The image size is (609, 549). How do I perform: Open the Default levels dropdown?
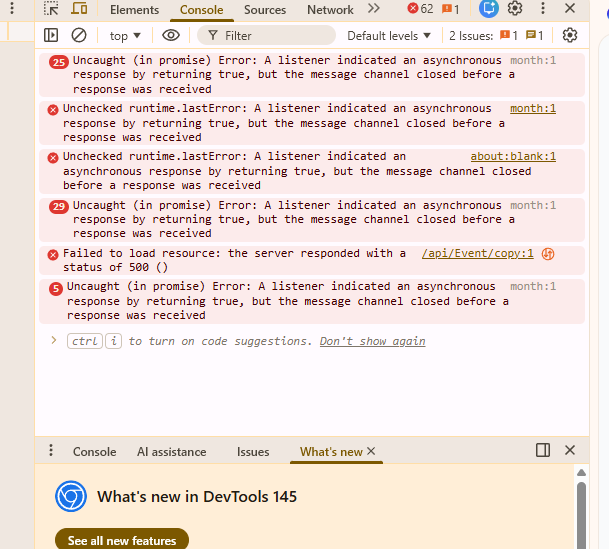click(389, 36)
